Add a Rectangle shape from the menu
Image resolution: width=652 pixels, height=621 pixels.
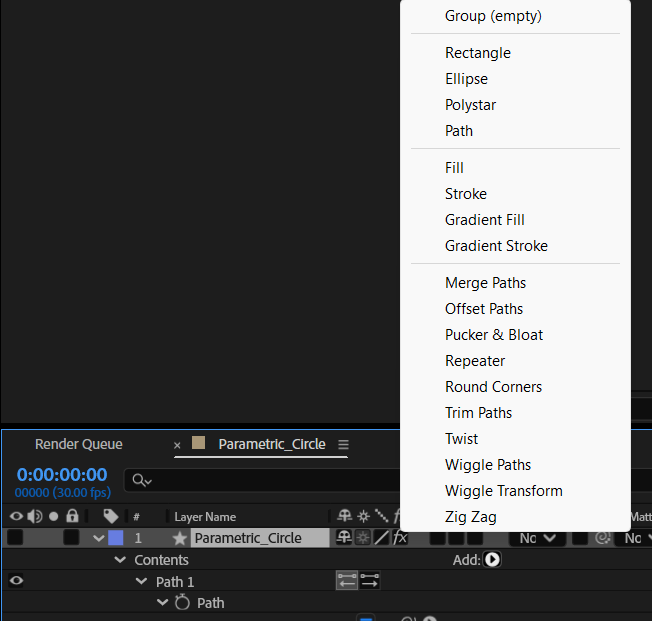point(478,53)
